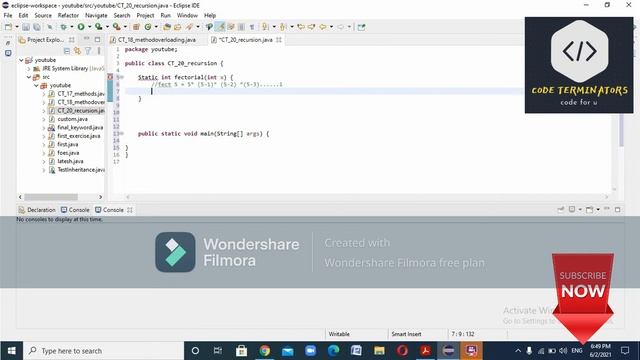Expand the JRE System Library node
Image resolution: width=640 pixels, height=360 pixels.
[x=29, y=69]
